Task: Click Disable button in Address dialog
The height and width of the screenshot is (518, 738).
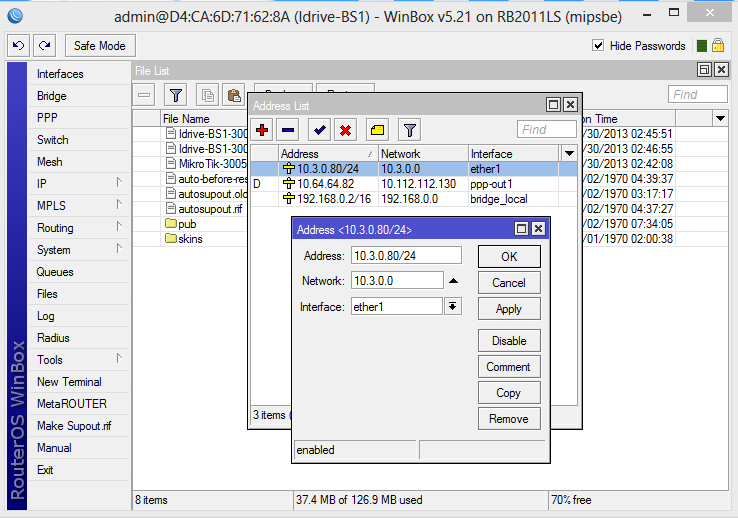Action: (x=509, y=341)
